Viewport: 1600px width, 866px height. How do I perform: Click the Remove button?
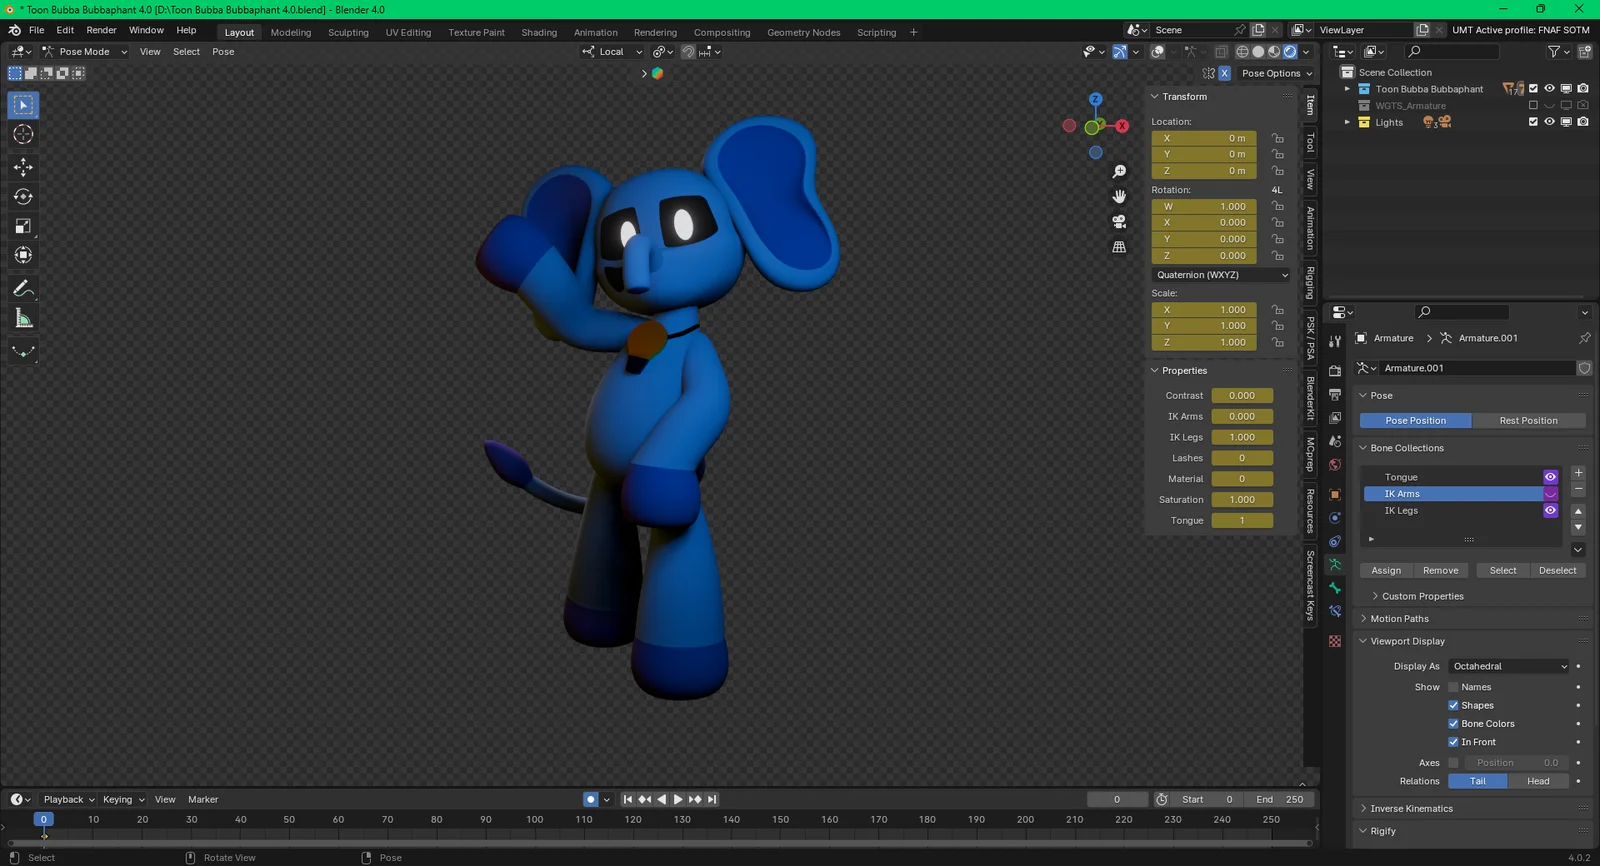click(1440, 571)
